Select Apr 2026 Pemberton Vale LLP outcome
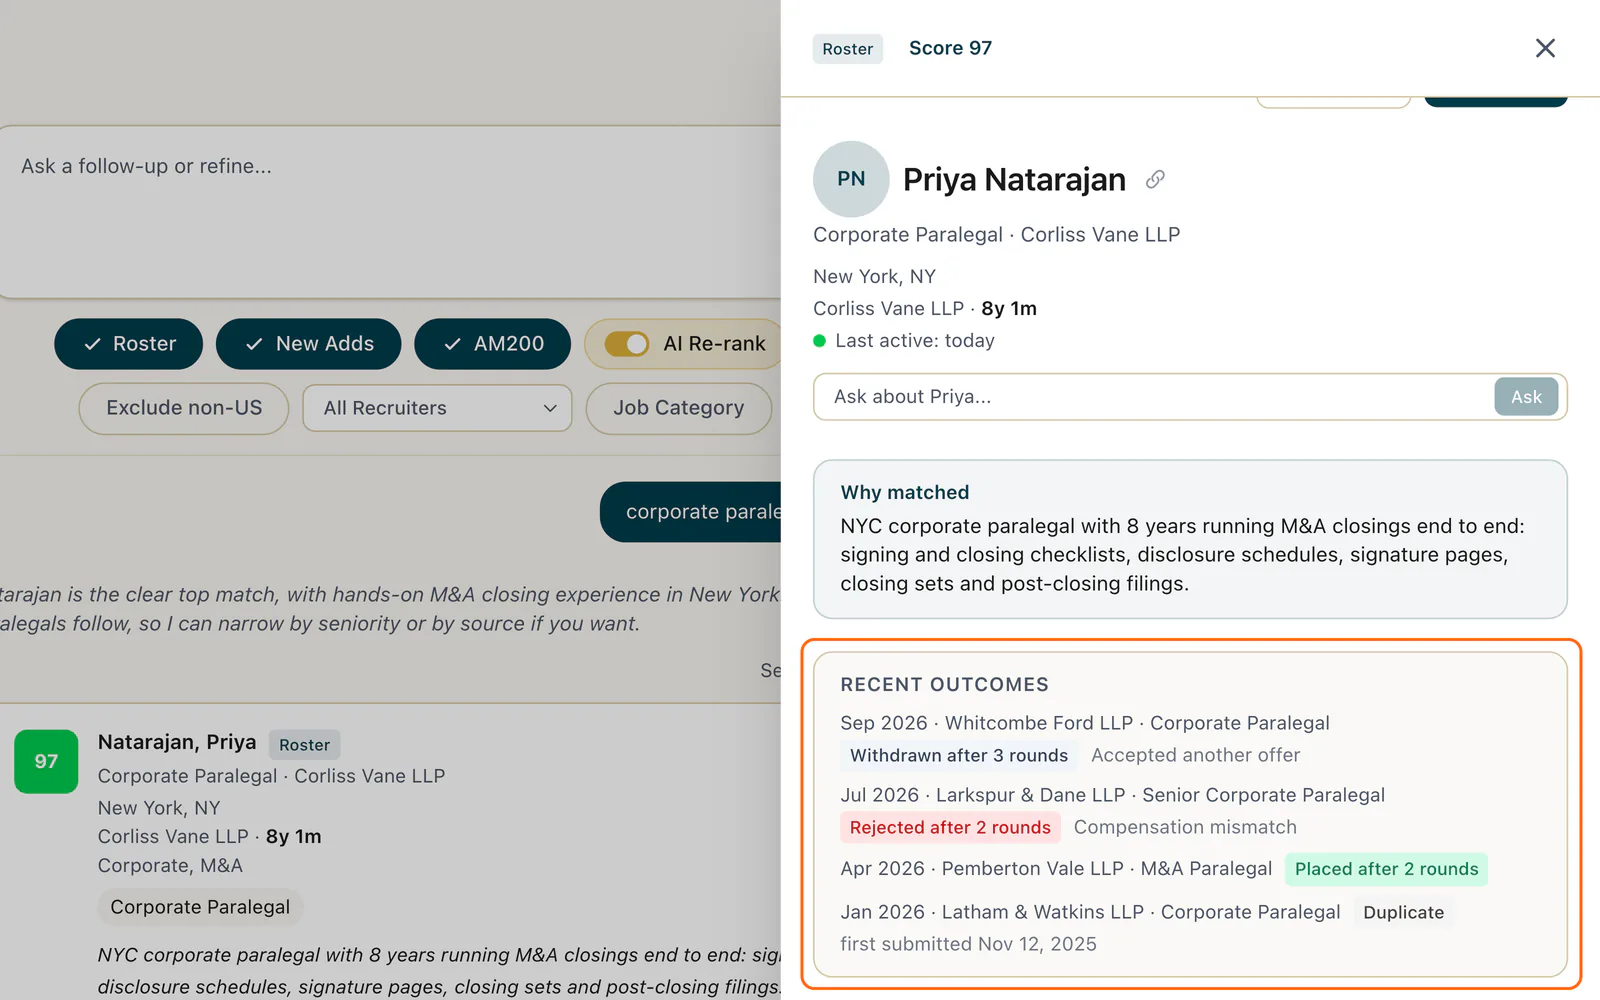The height and width of the screenshot is (1000, 1600). tap(1056, 869)
